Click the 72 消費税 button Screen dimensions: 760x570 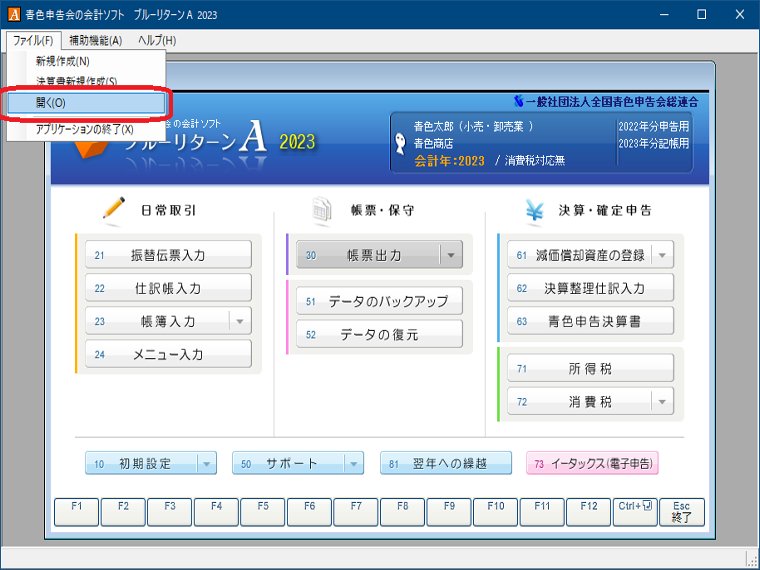pos(580,401)
